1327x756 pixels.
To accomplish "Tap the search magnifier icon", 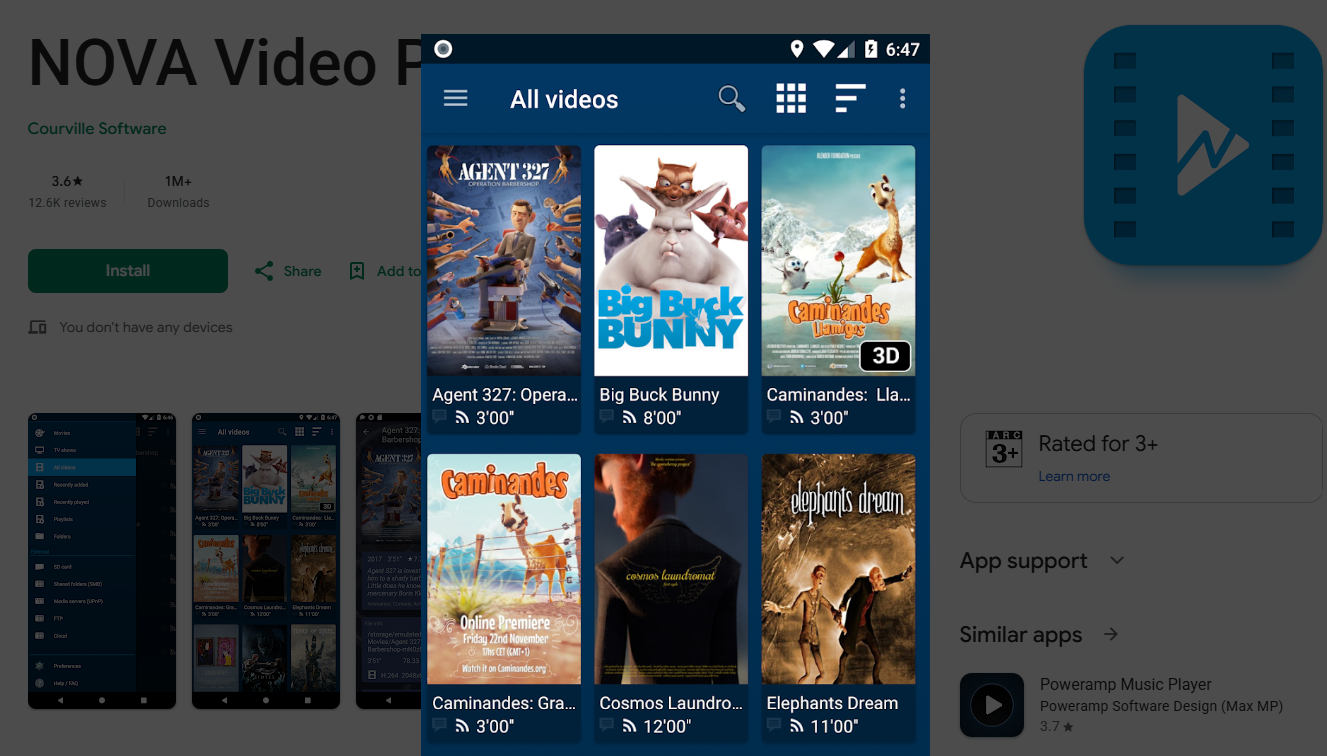I will [732, 98].
